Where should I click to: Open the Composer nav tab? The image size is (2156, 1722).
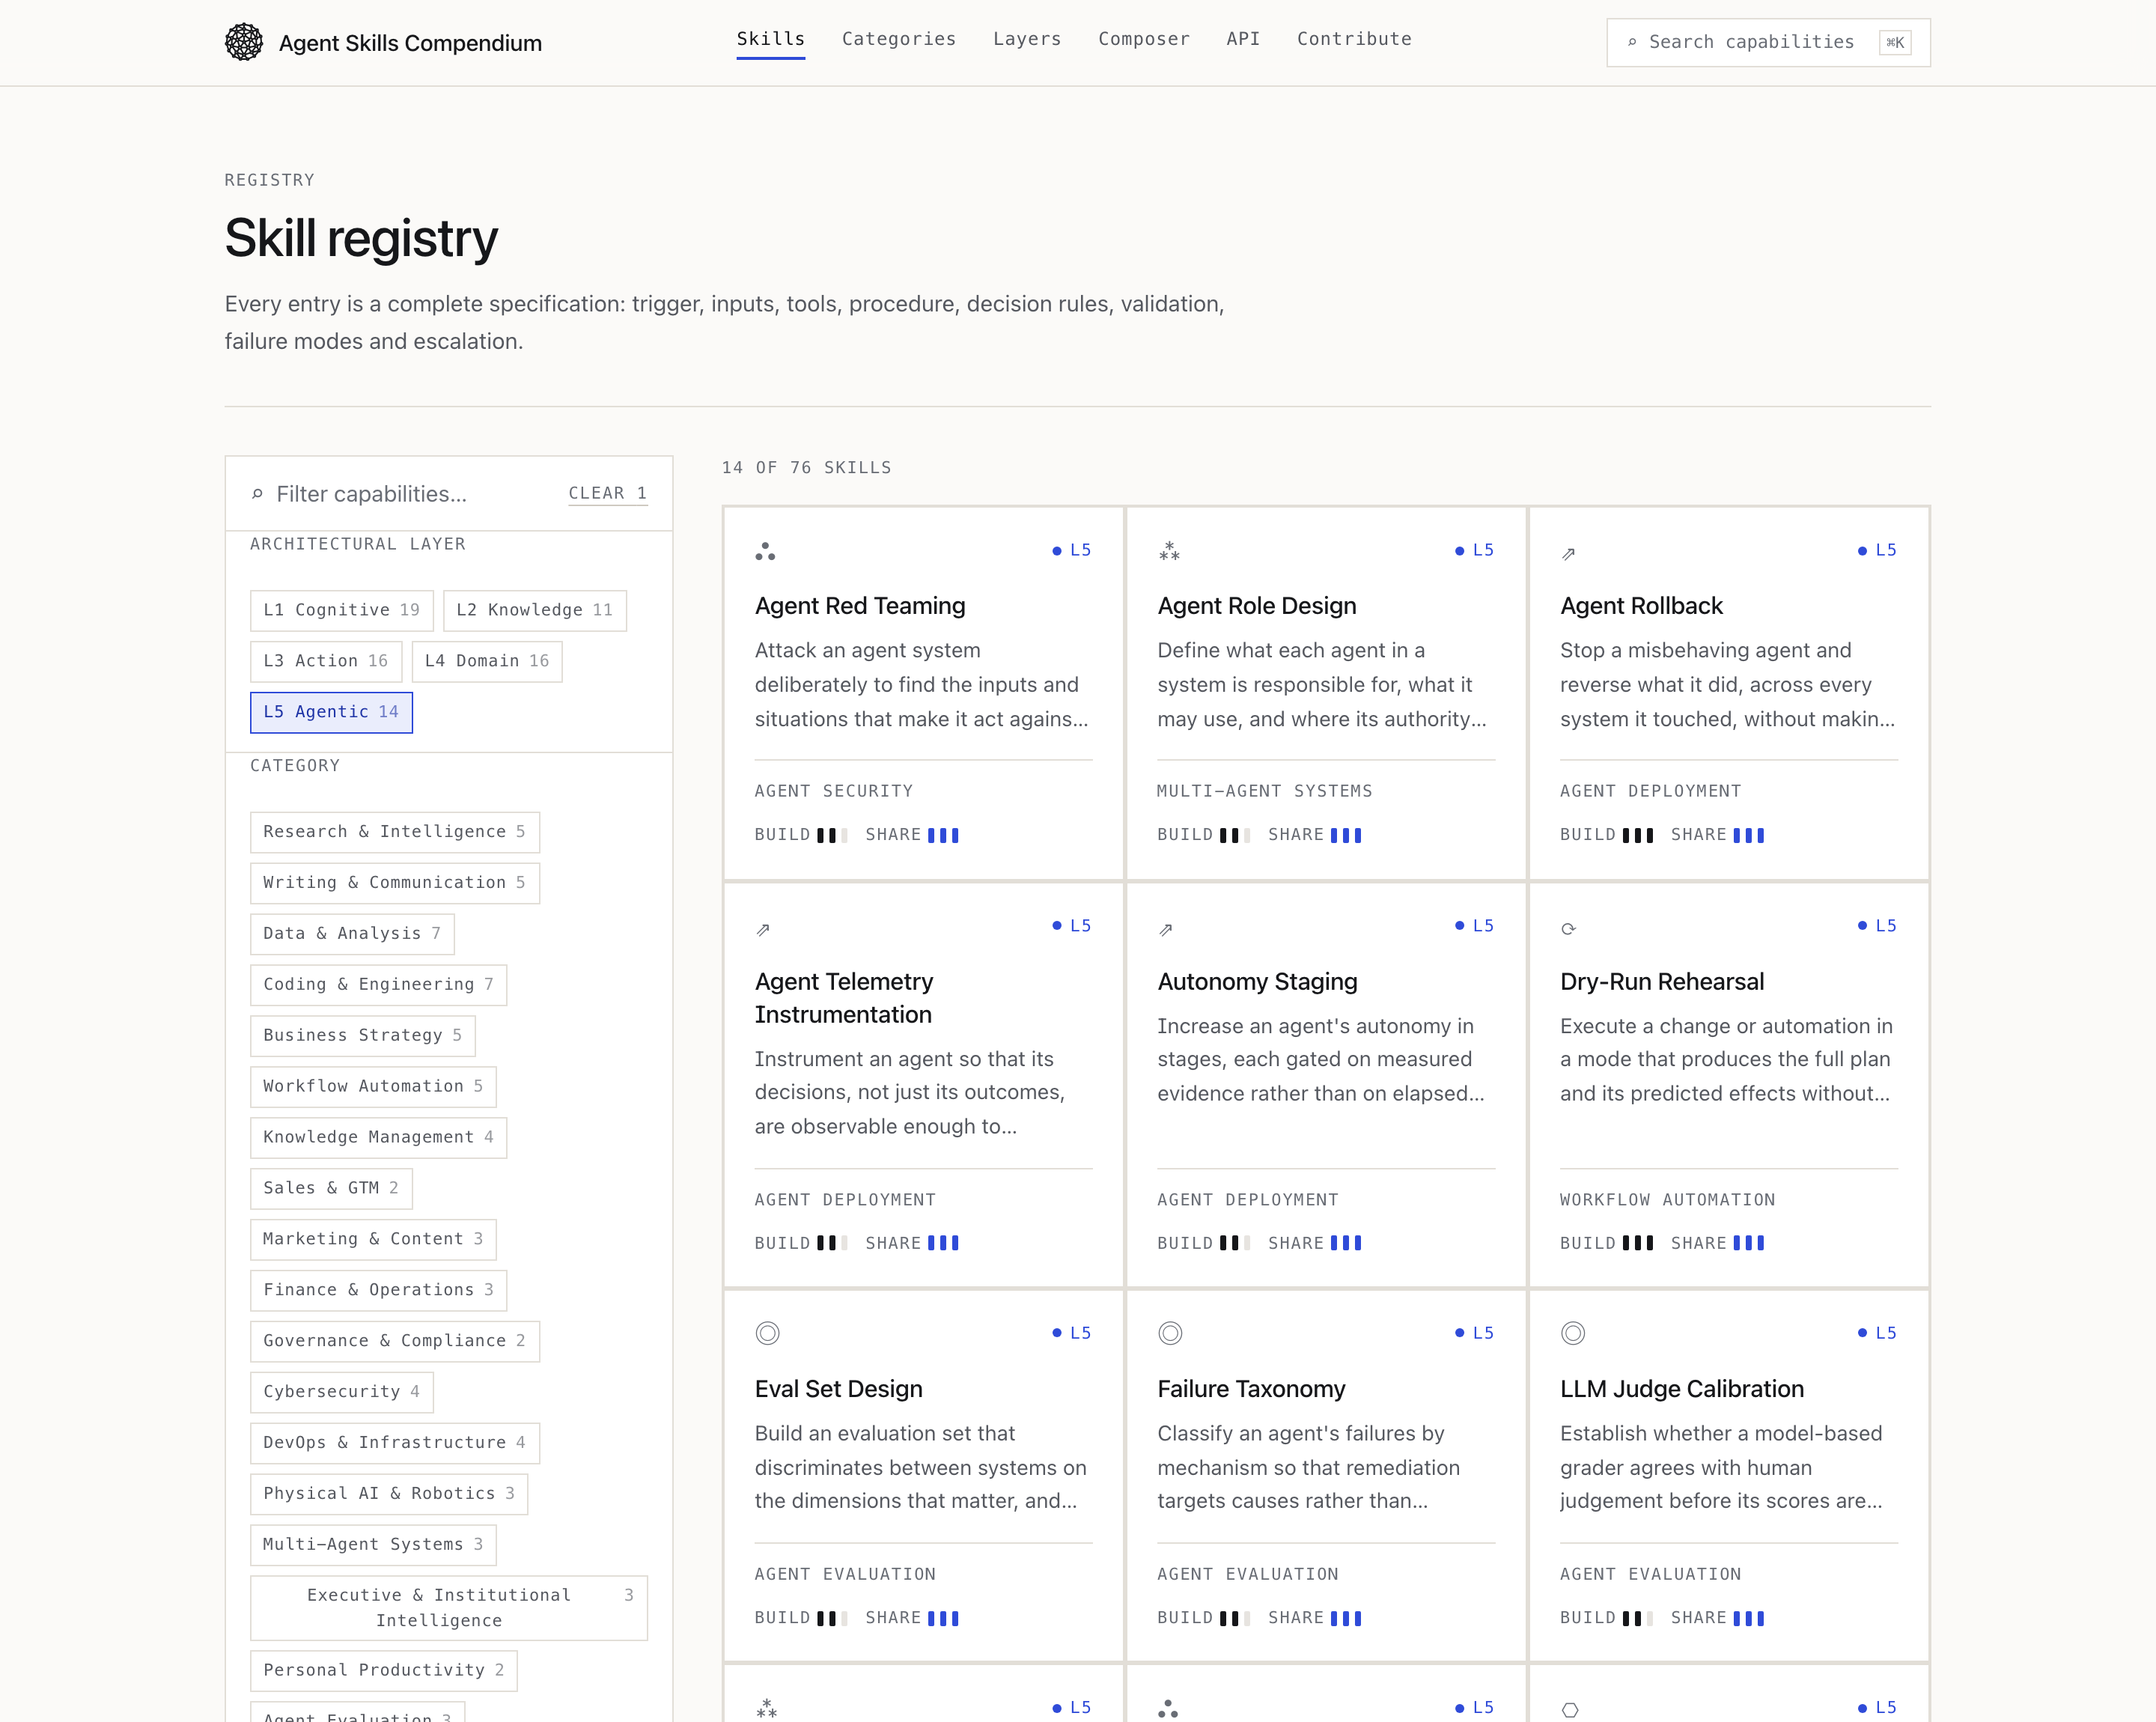(1144, 39)
